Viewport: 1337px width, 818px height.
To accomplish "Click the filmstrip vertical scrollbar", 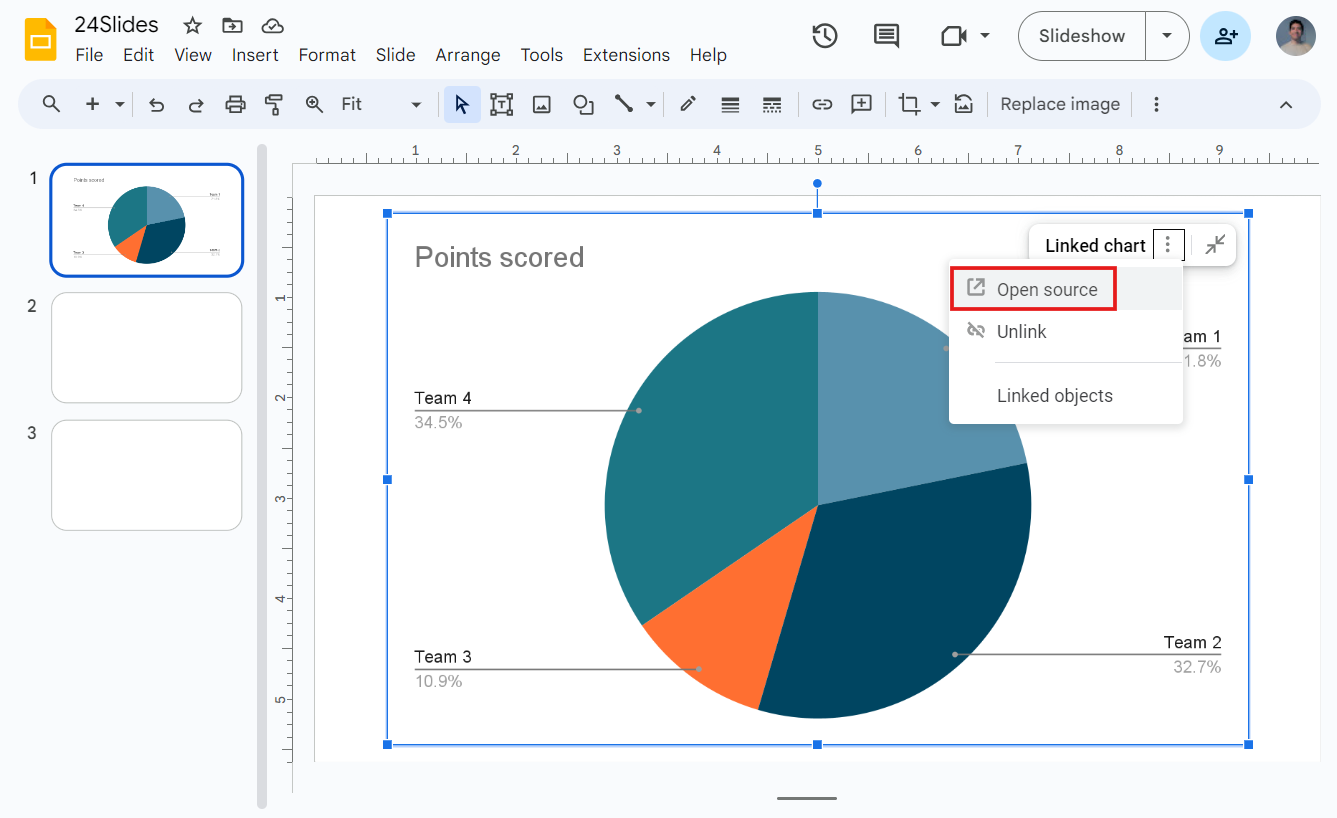I will point(262,475).
